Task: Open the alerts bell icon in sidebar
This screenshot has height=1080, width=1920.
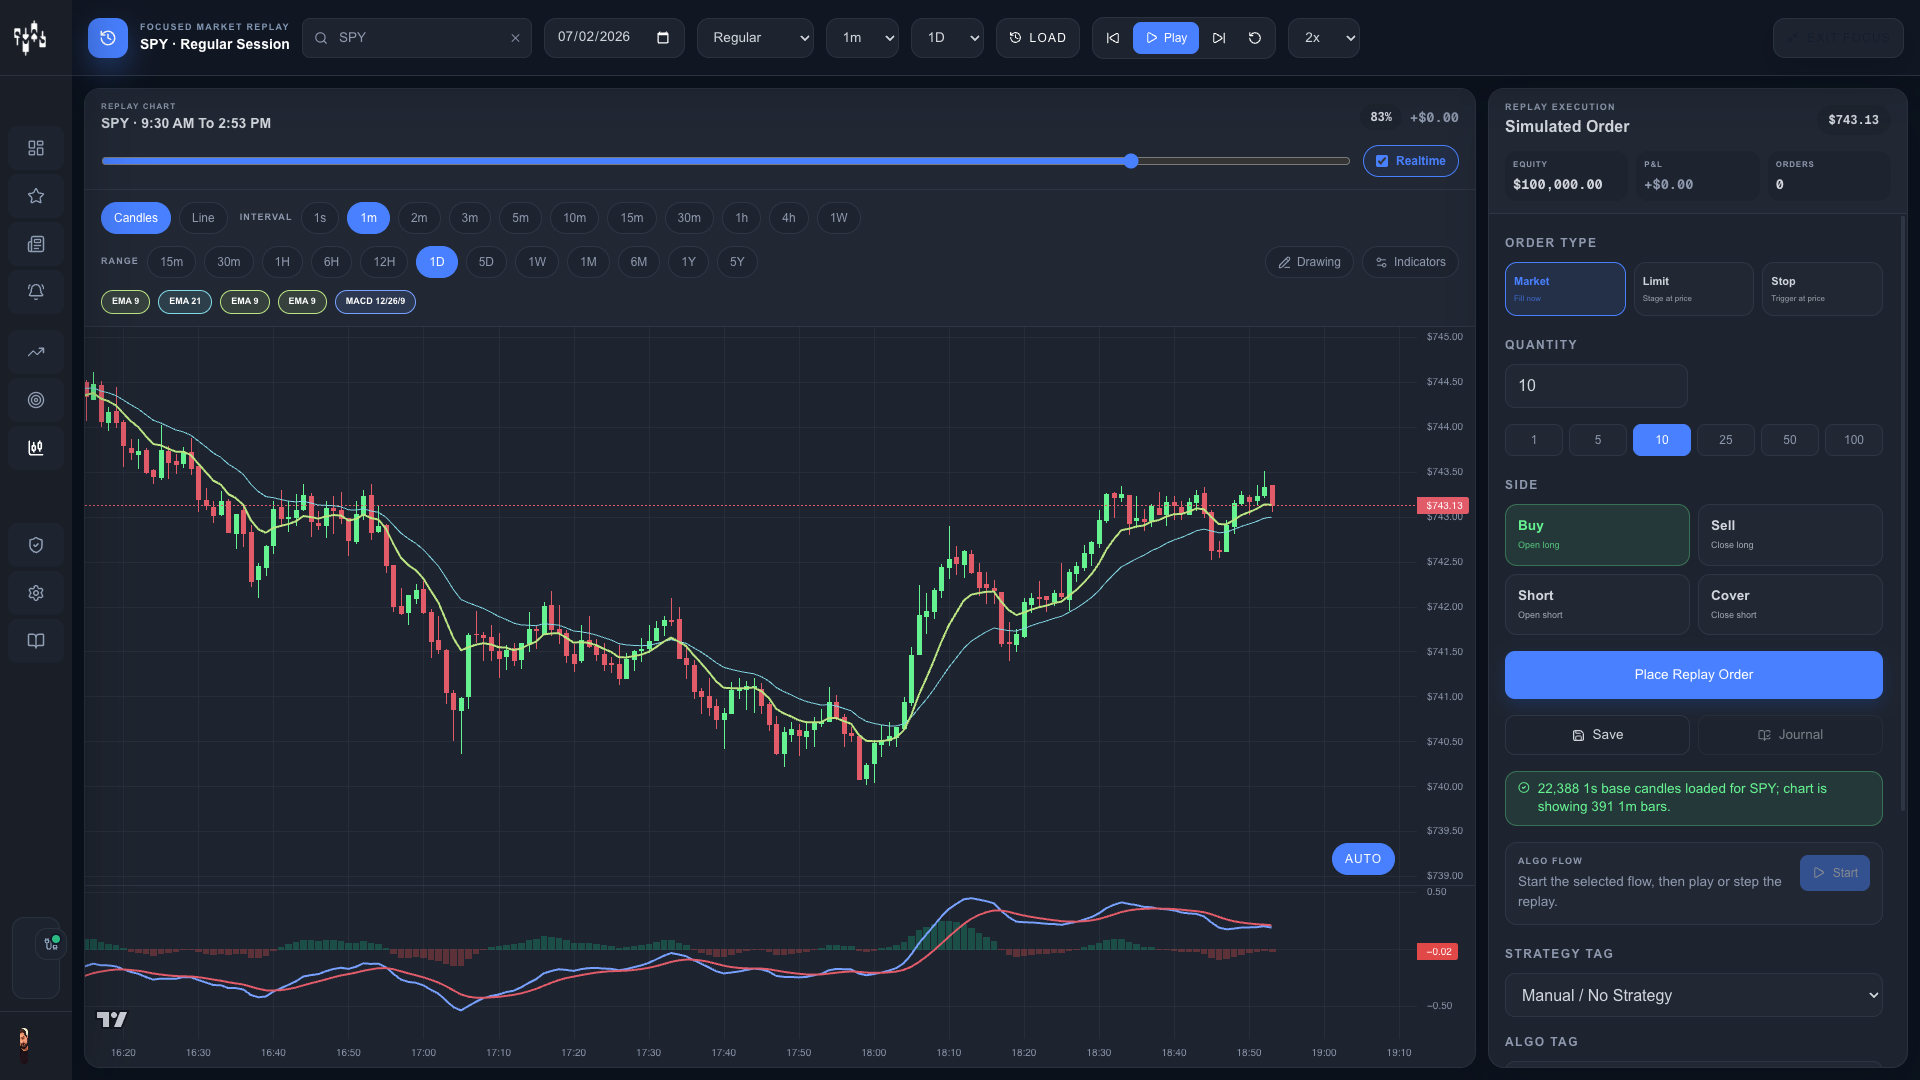Action: coord(36,292)
